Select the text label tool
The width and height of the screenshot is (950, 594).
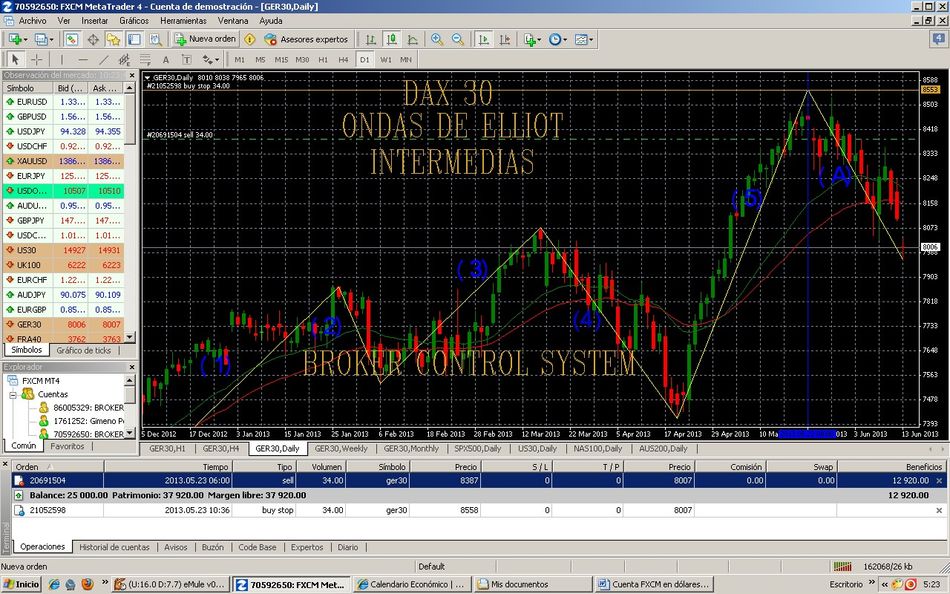click(x=187, y=59)
